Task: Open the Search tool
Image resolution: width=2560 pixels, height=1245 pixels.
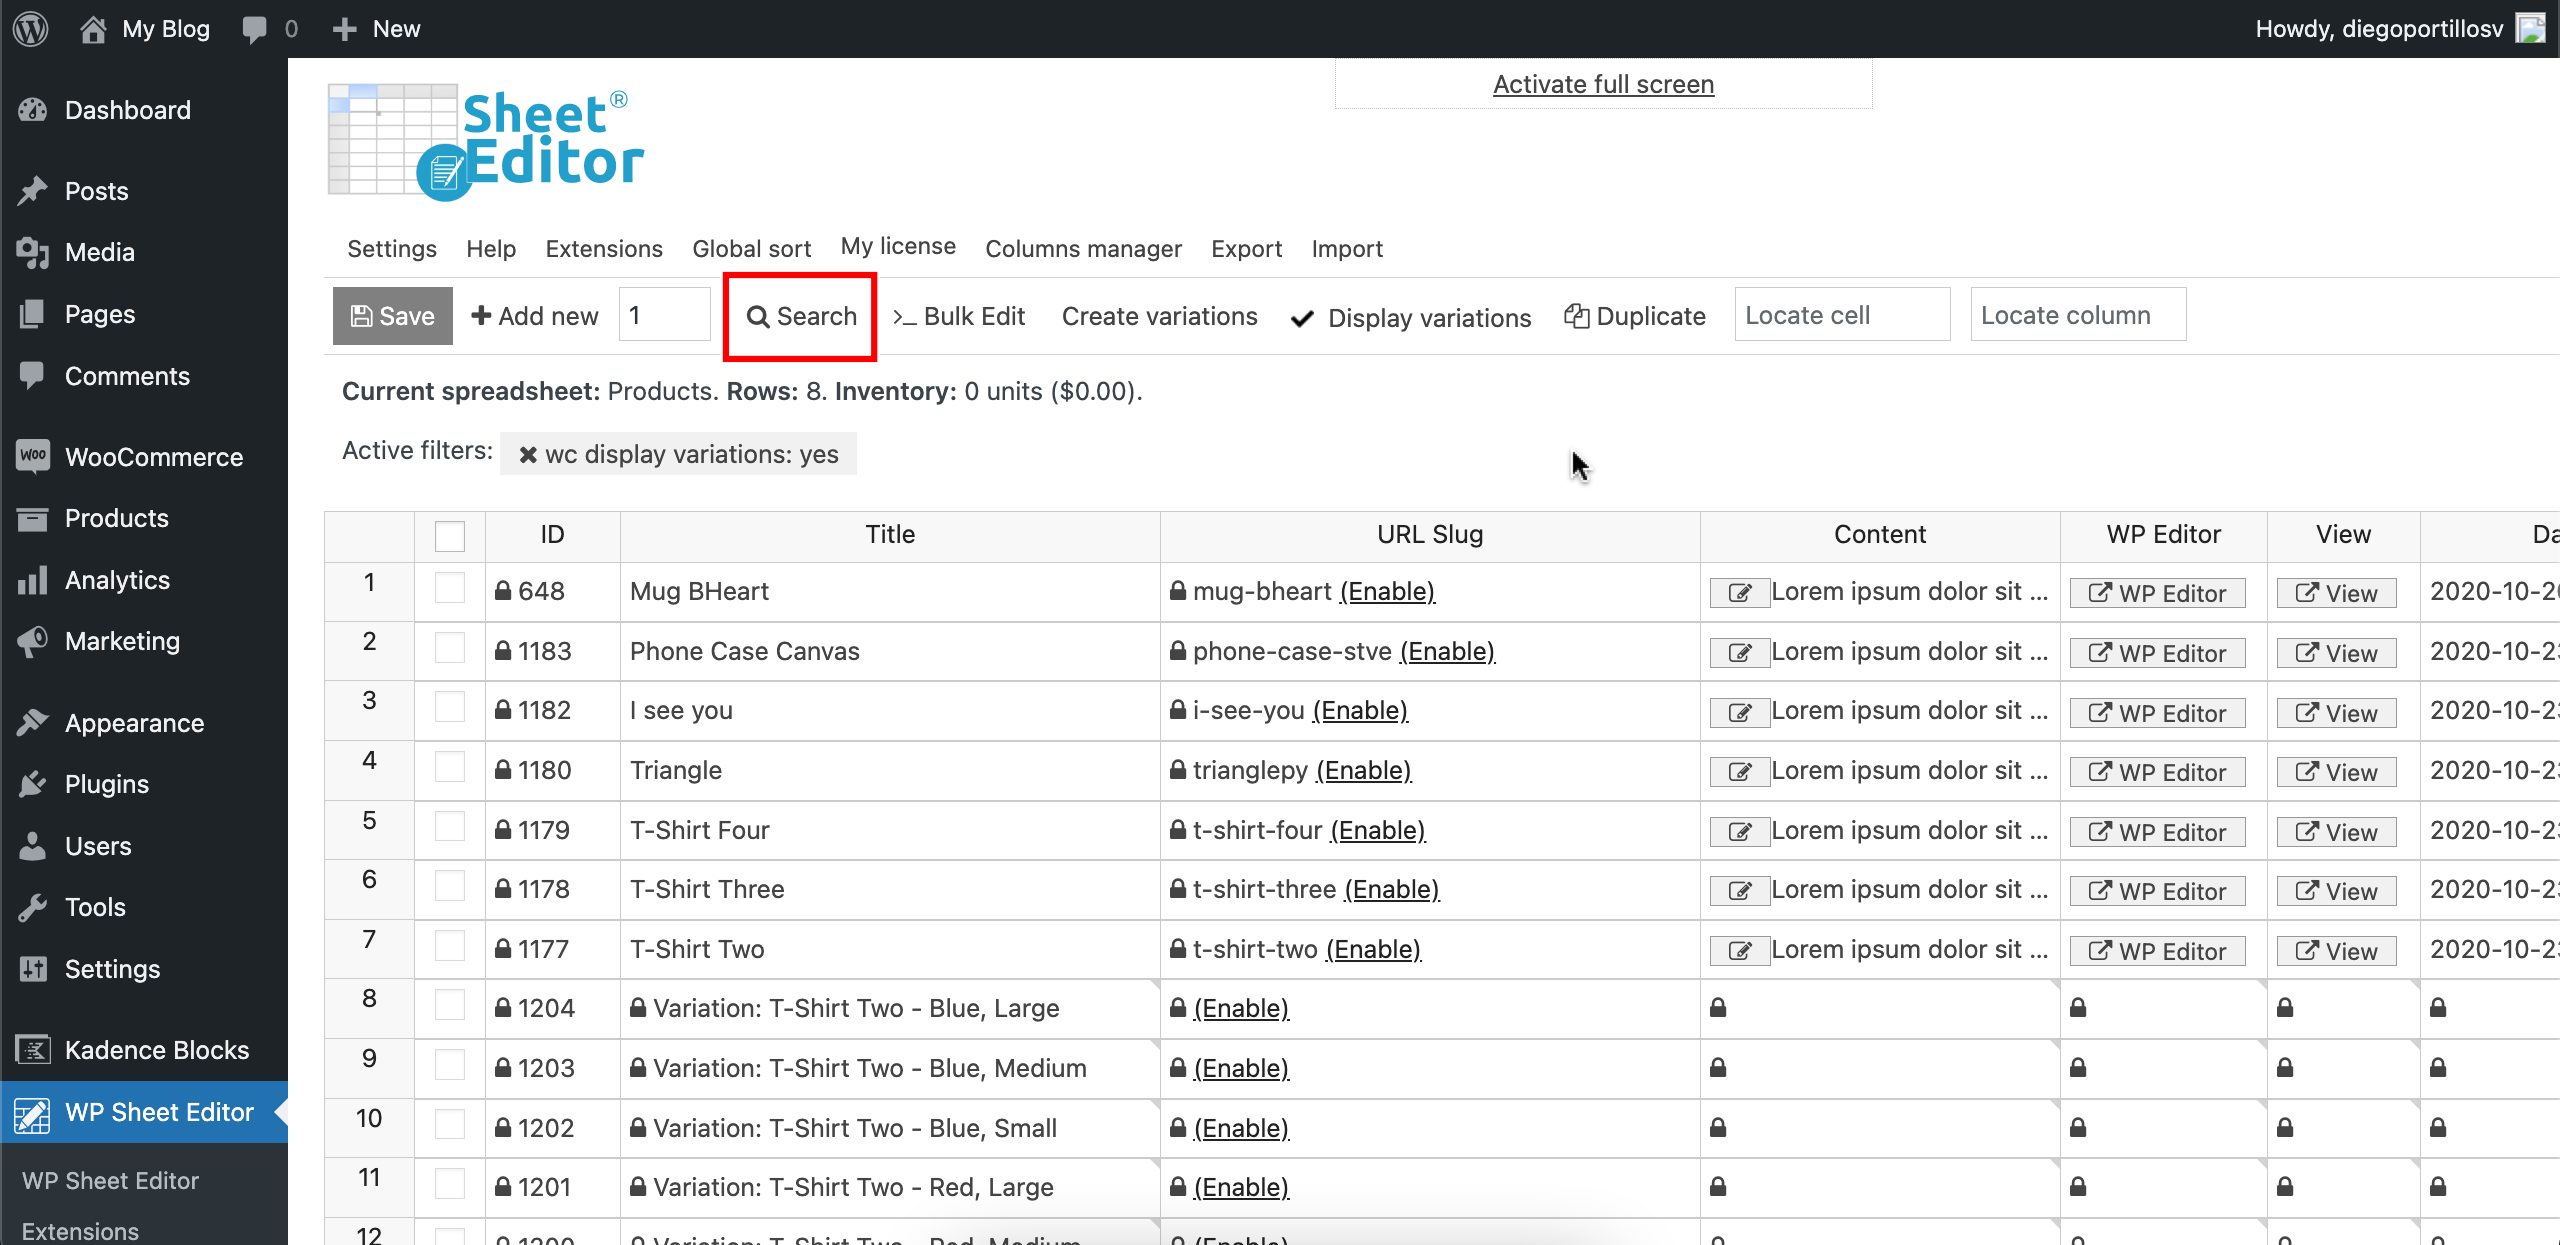Action: [x=801, y=316]
